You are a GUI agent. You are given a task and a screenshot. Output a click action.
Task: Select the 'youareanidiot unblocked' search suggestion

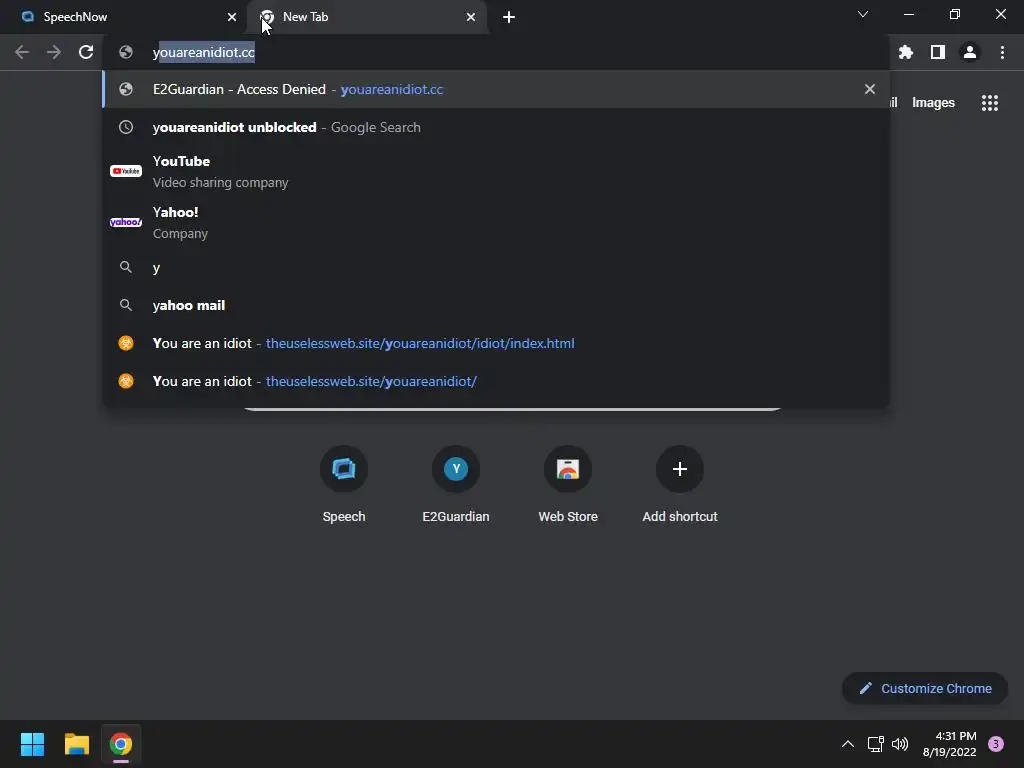[x=496, y=127]
